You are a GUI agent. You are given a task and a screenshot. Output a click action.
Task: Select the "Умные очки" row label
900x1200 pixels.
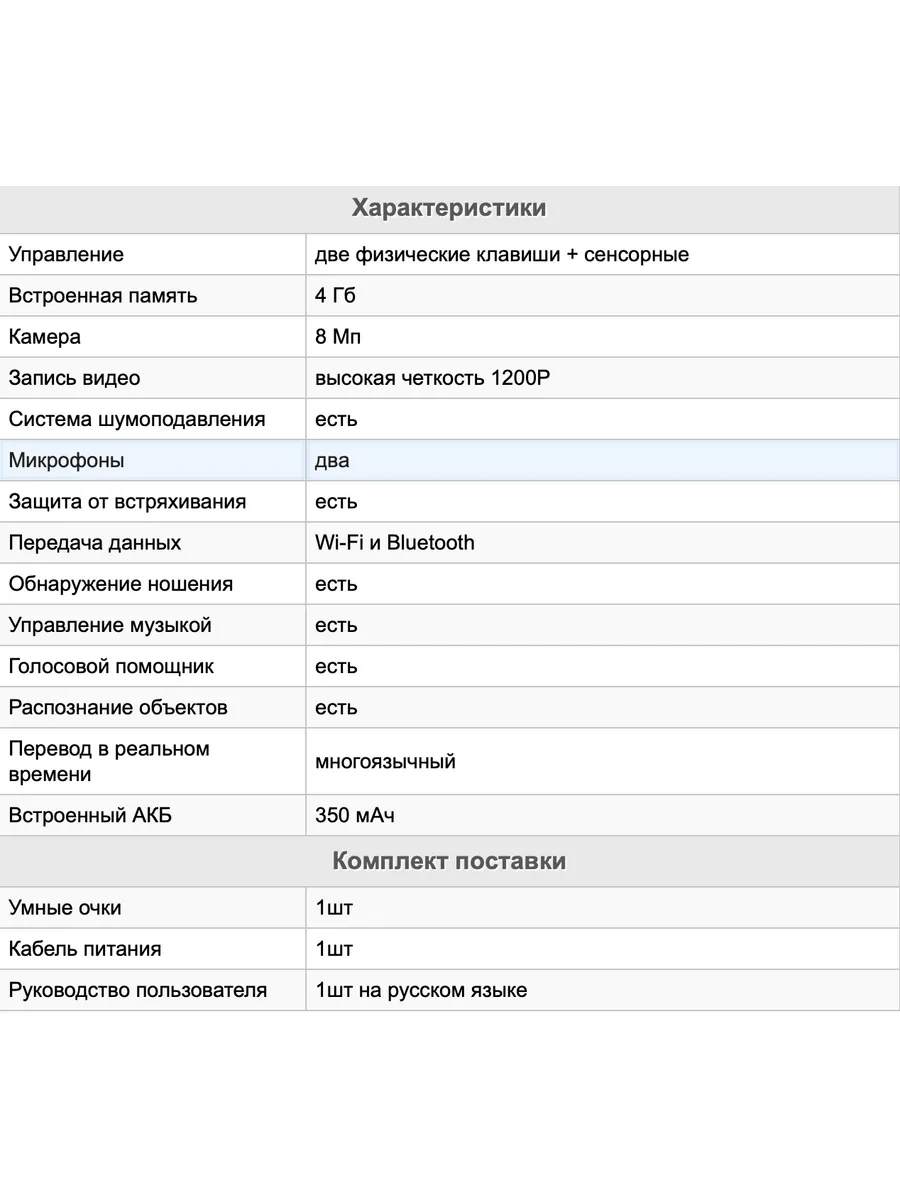(65, 907)
